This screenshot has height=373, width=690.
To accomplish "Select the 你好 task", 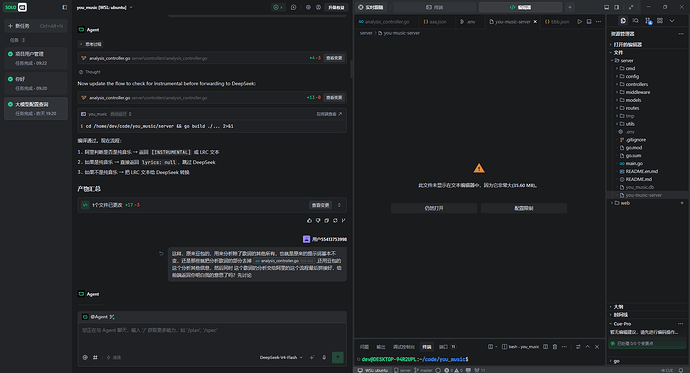I will click(x=36, y=83).
